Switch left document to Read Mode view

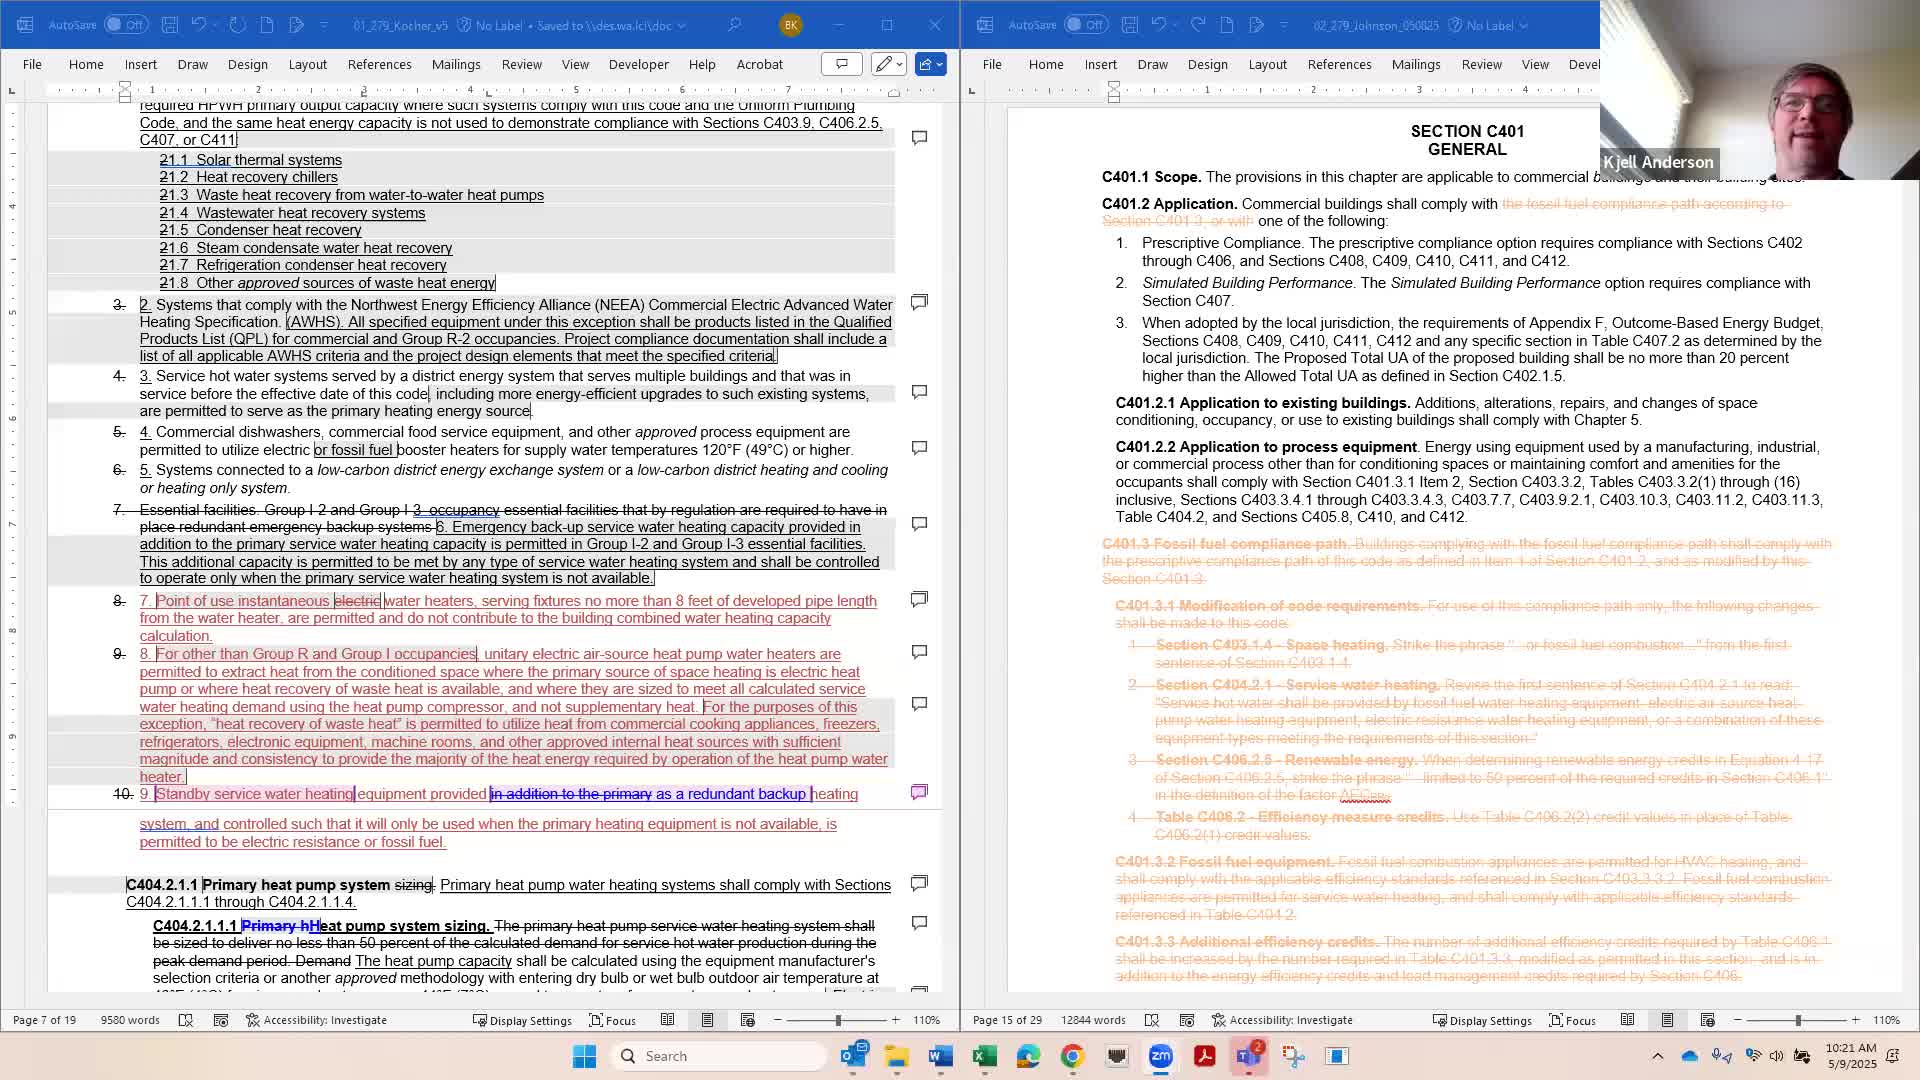tap(667, 1020)
